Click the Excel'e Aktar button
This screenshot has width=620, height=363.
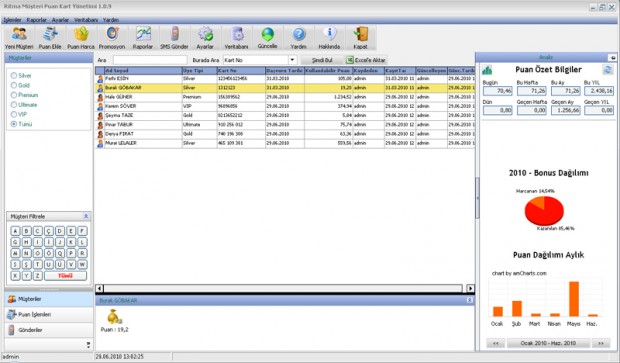coord(366,60)
